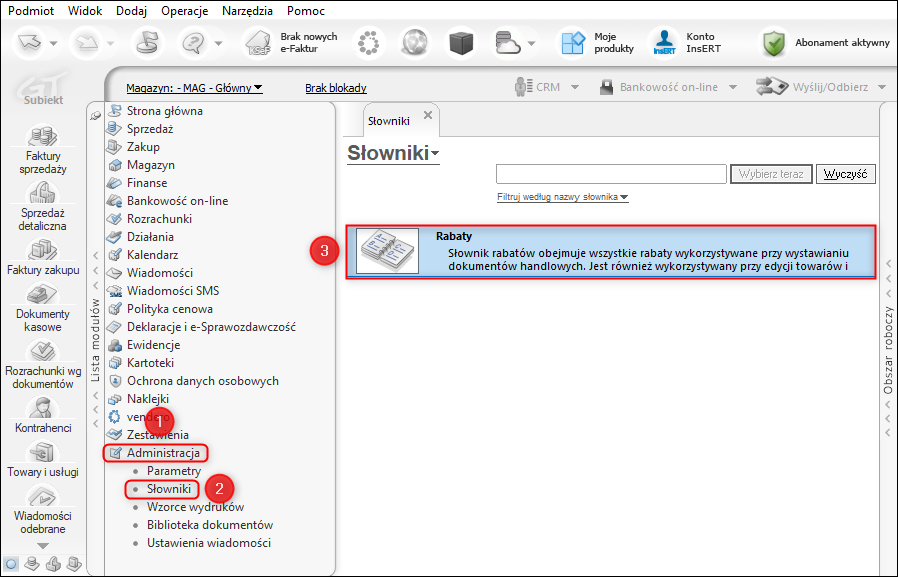Open Faktury sprzedaży shortcut icon
The image size is (898, 577).
(x=43, y=135)
